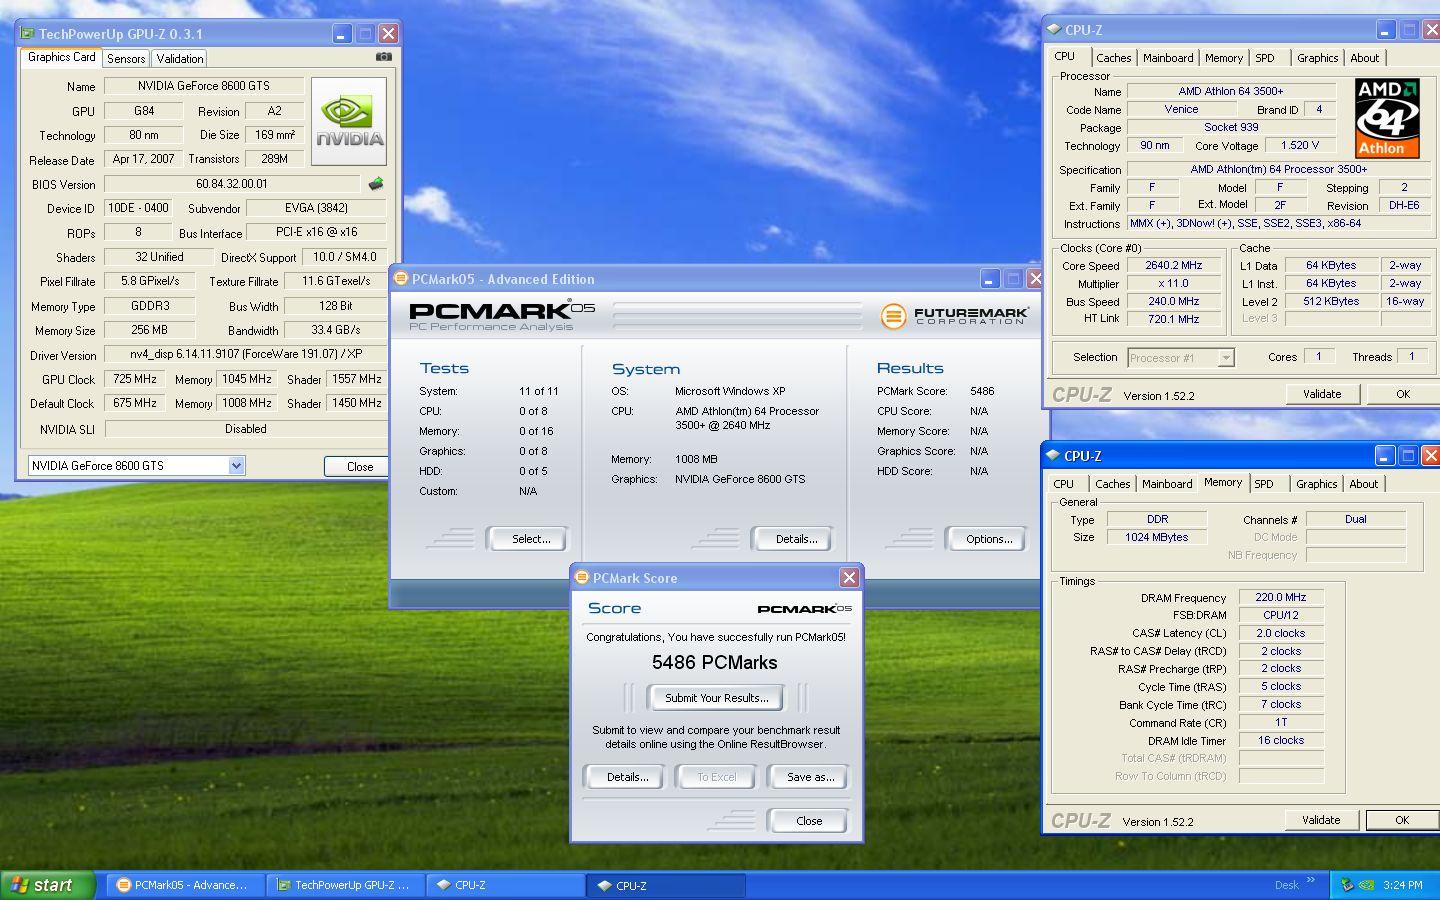This screenshot has width=1440, height=900.
Task: Activate the first CPU-Z taskbar button
Action: point(506,885)
